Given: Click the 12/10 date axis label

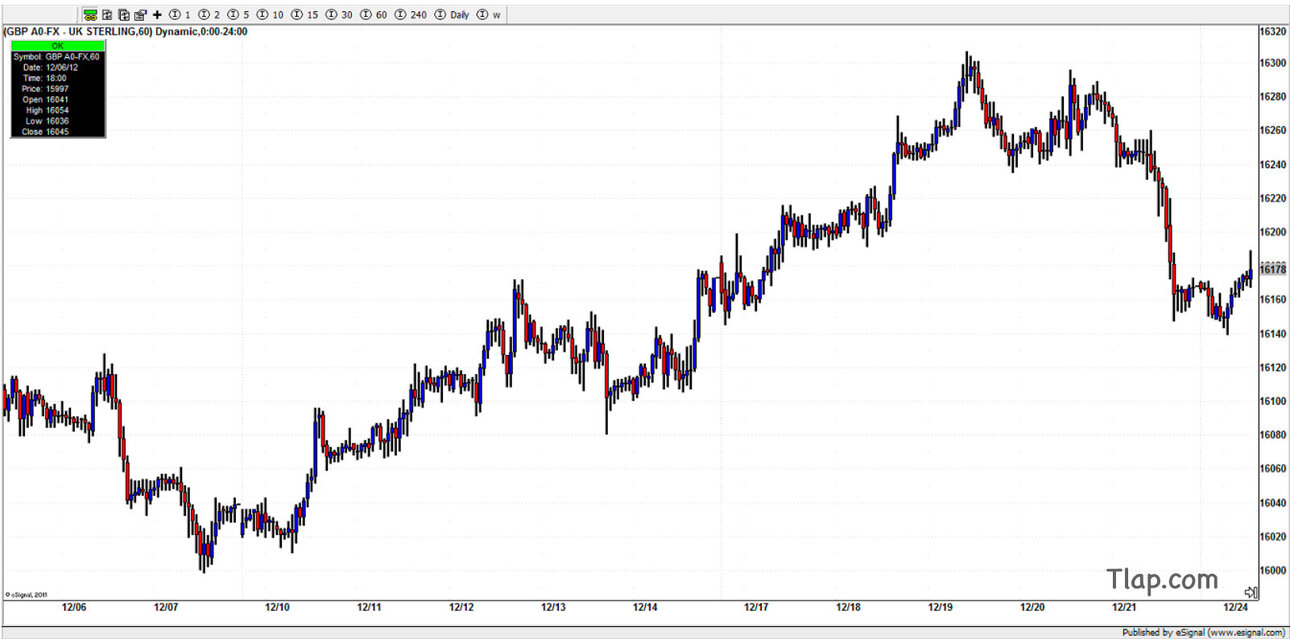Looking at the screenshot, I should point(278,608).
